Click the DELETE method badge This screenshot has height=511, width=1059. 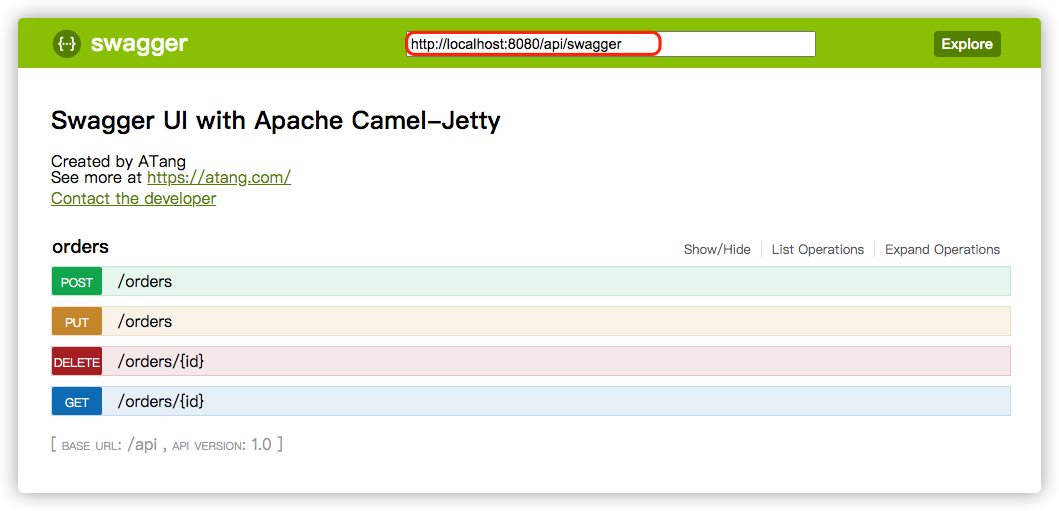(x=77, y=361)
